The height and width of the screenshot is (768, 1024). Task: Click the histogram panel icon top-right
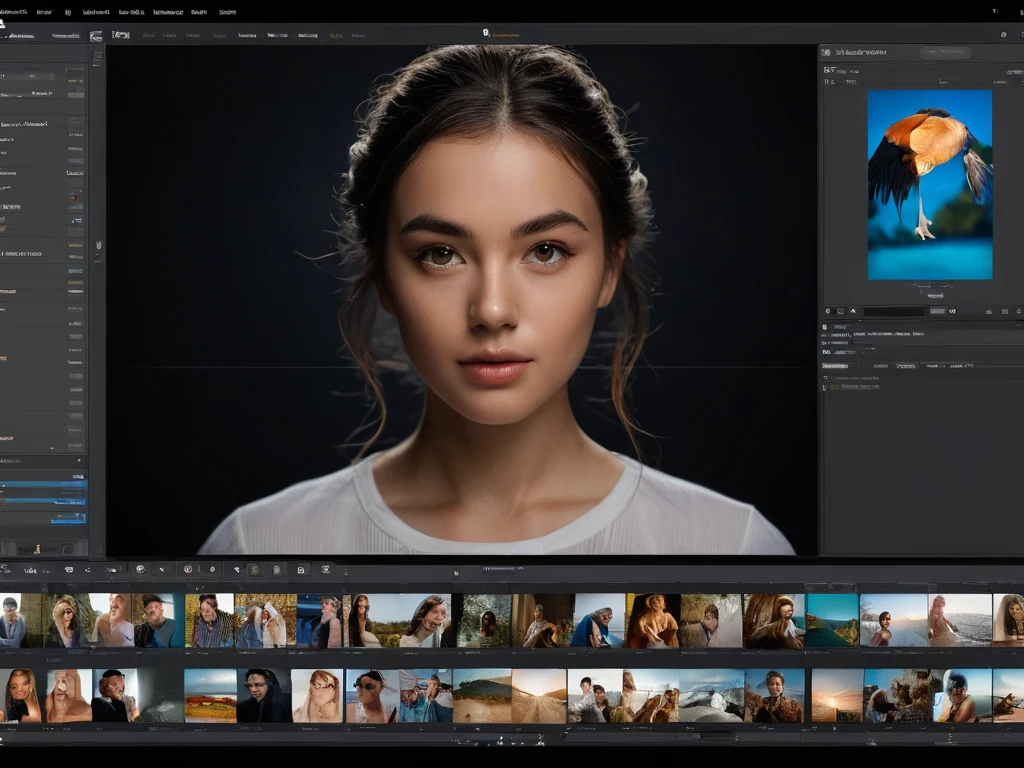826,51
